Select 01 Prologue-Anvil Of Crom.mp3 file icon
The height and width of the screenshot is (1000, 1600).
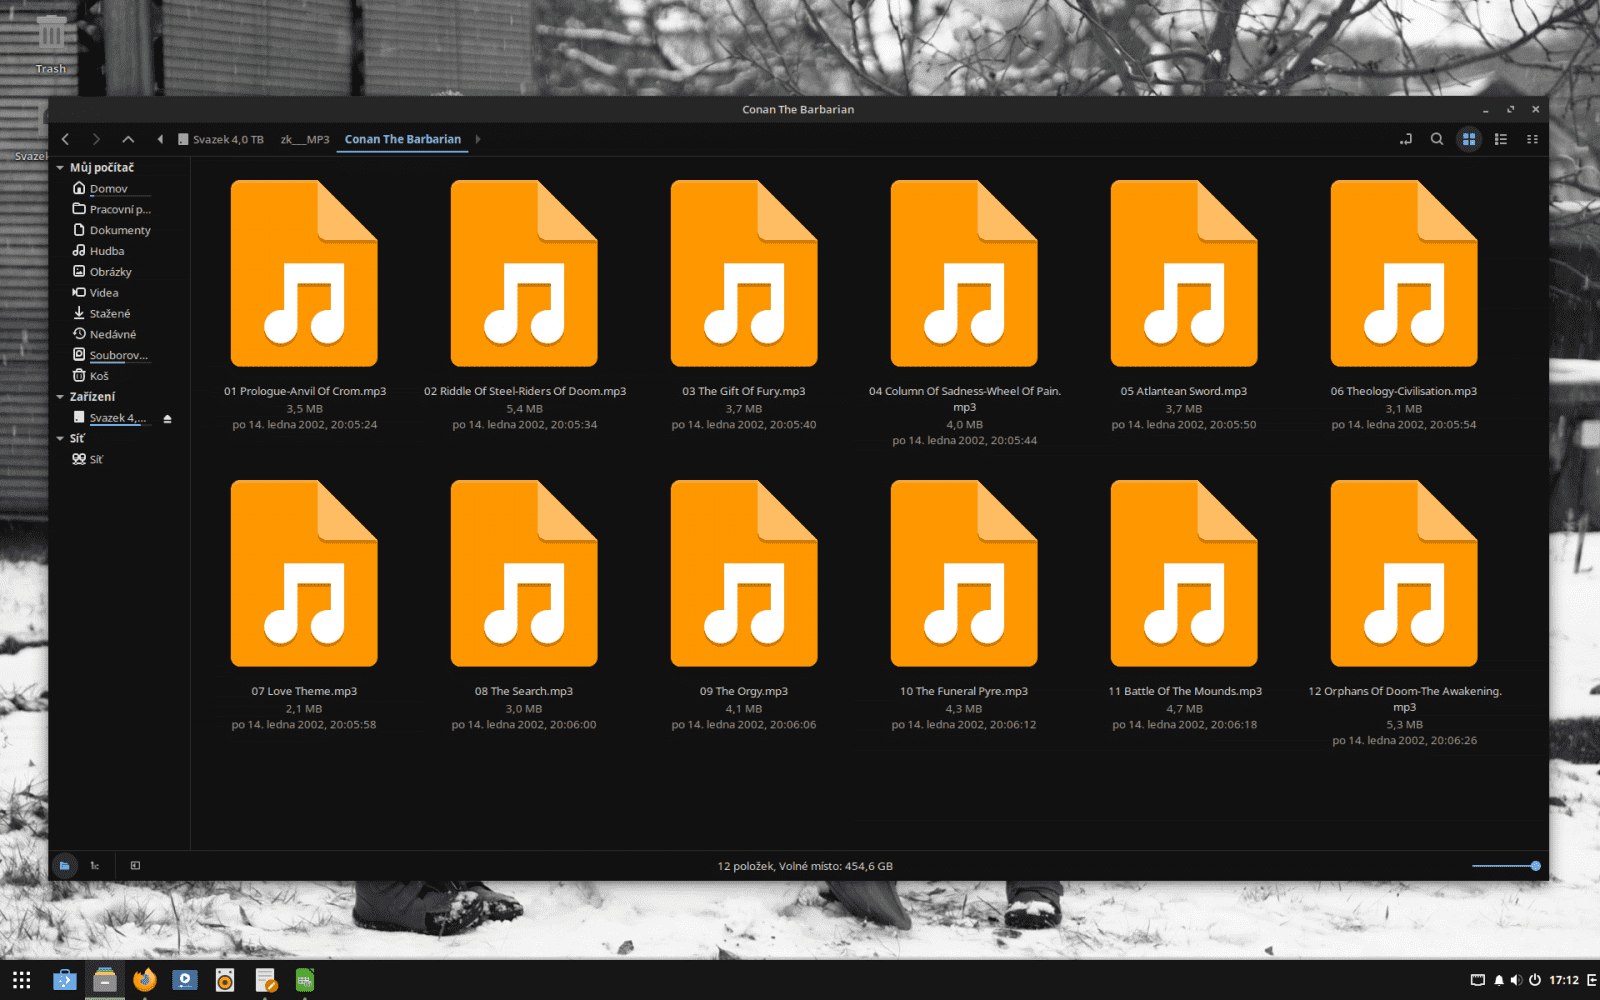tap(304, 273)
